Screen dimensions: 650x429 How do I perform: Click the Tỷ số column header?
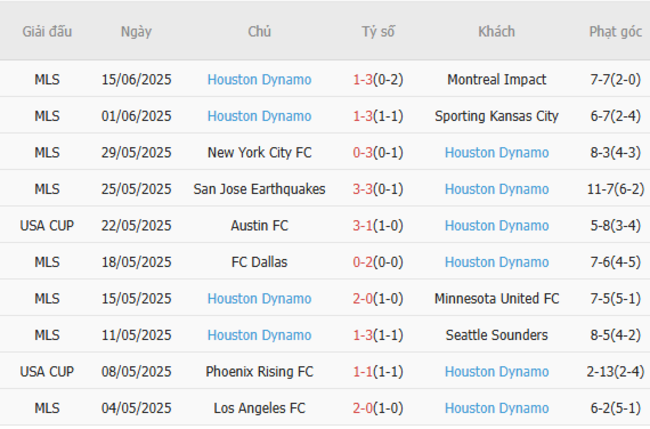pos(378,31)
